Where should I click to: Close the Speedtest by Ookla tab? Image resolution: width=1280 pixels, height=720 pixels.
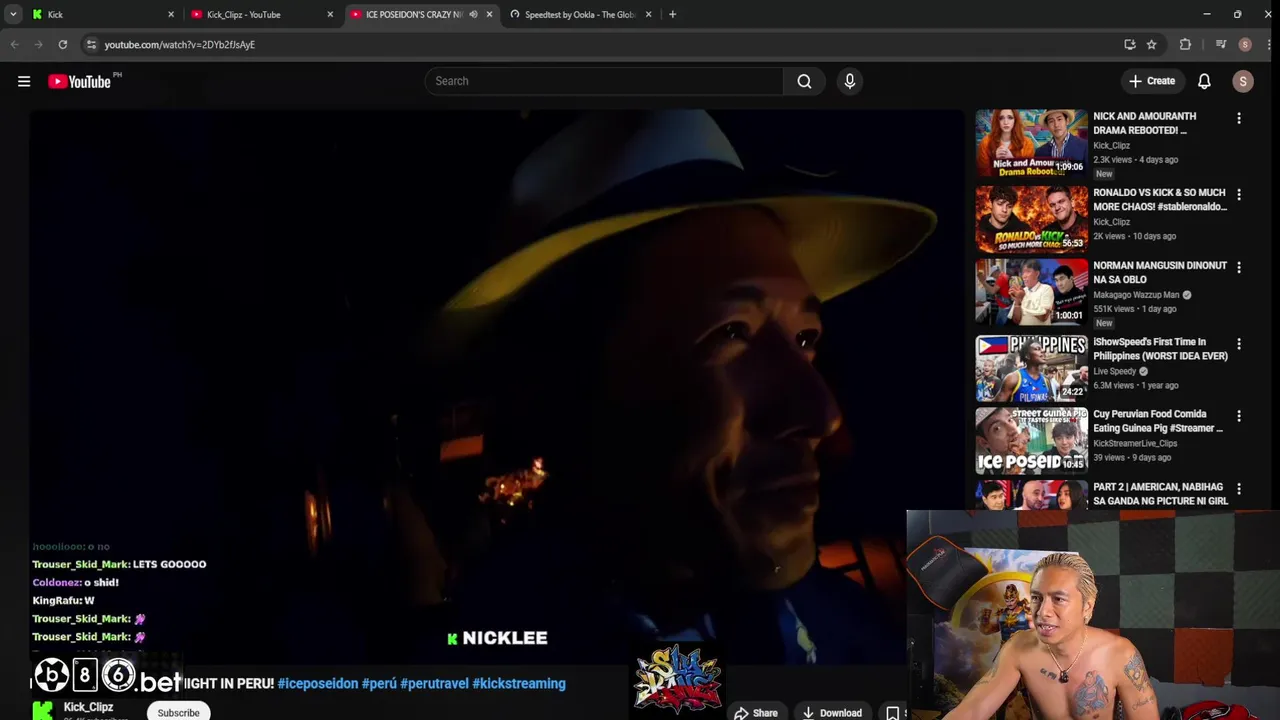click(648, 14)
